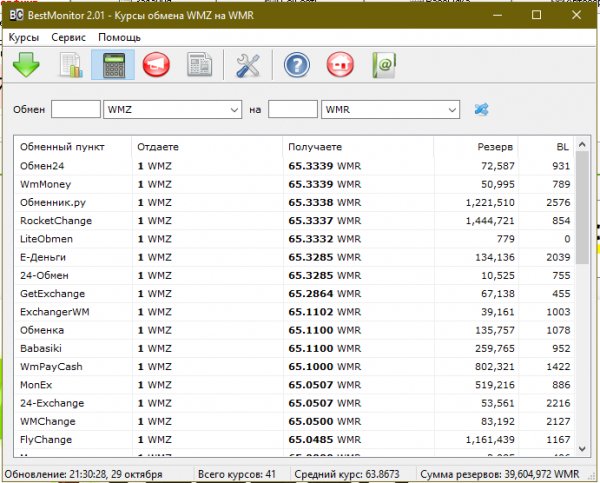Open the green address book contact icon
The height and width of the screenshot is (483, 600).
pyautogui.click(x=384, y=65)
